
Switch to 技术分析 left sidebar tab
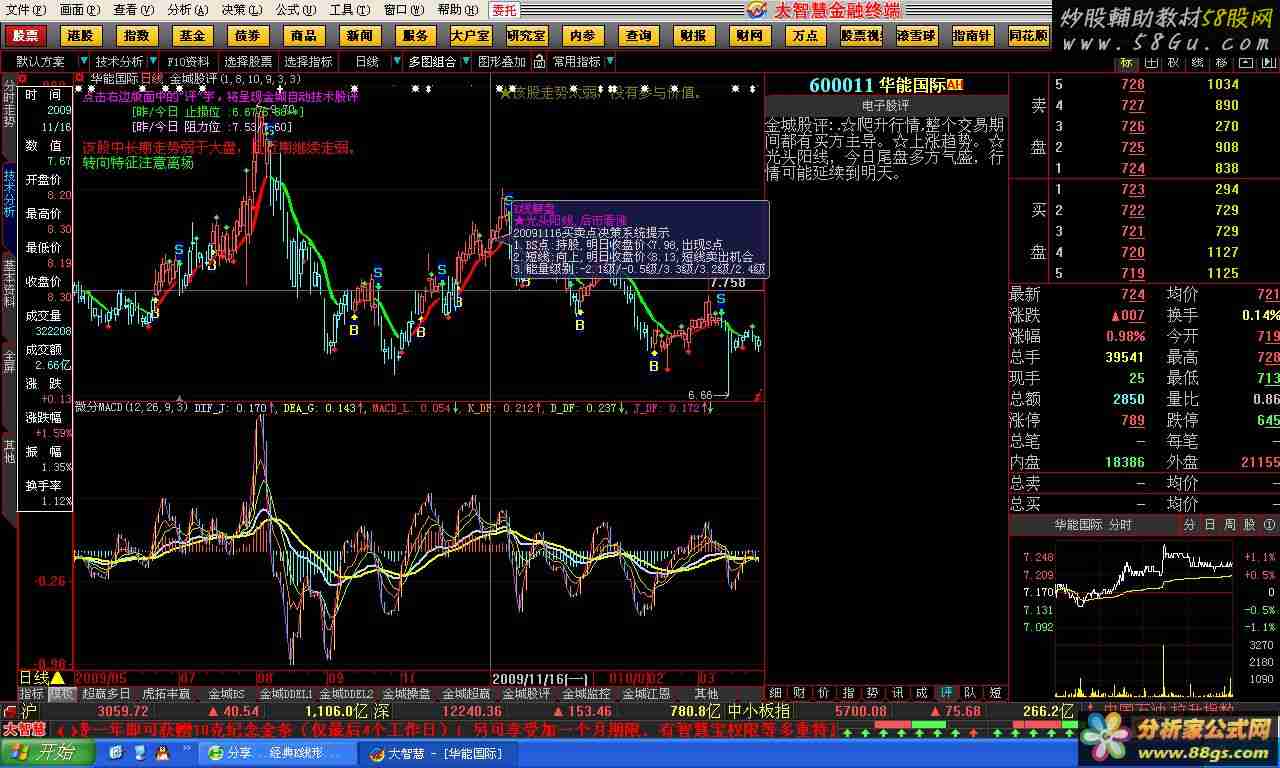(9, 193)
